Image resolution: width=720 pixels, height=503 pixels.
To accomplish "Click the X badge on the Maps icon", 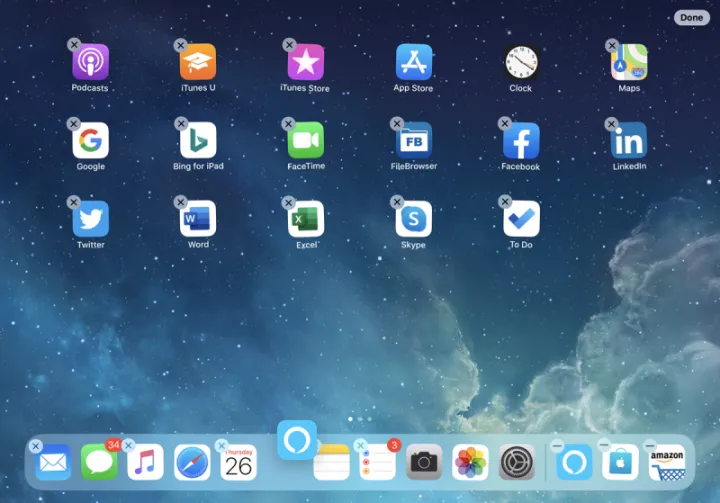I will point(611,46).
